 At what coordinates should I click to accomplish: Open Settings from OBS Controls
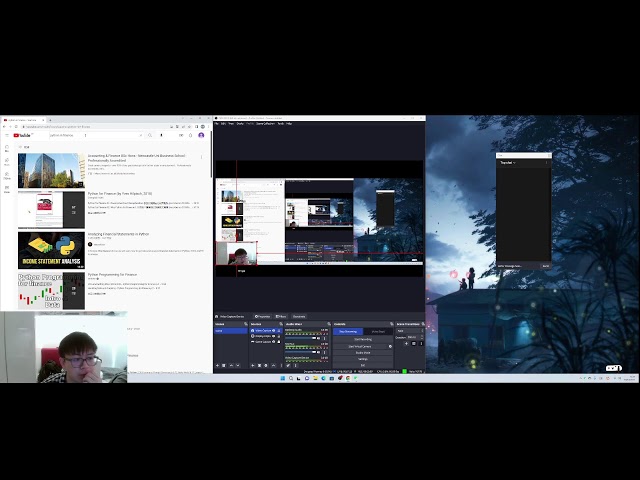[363, 359]
